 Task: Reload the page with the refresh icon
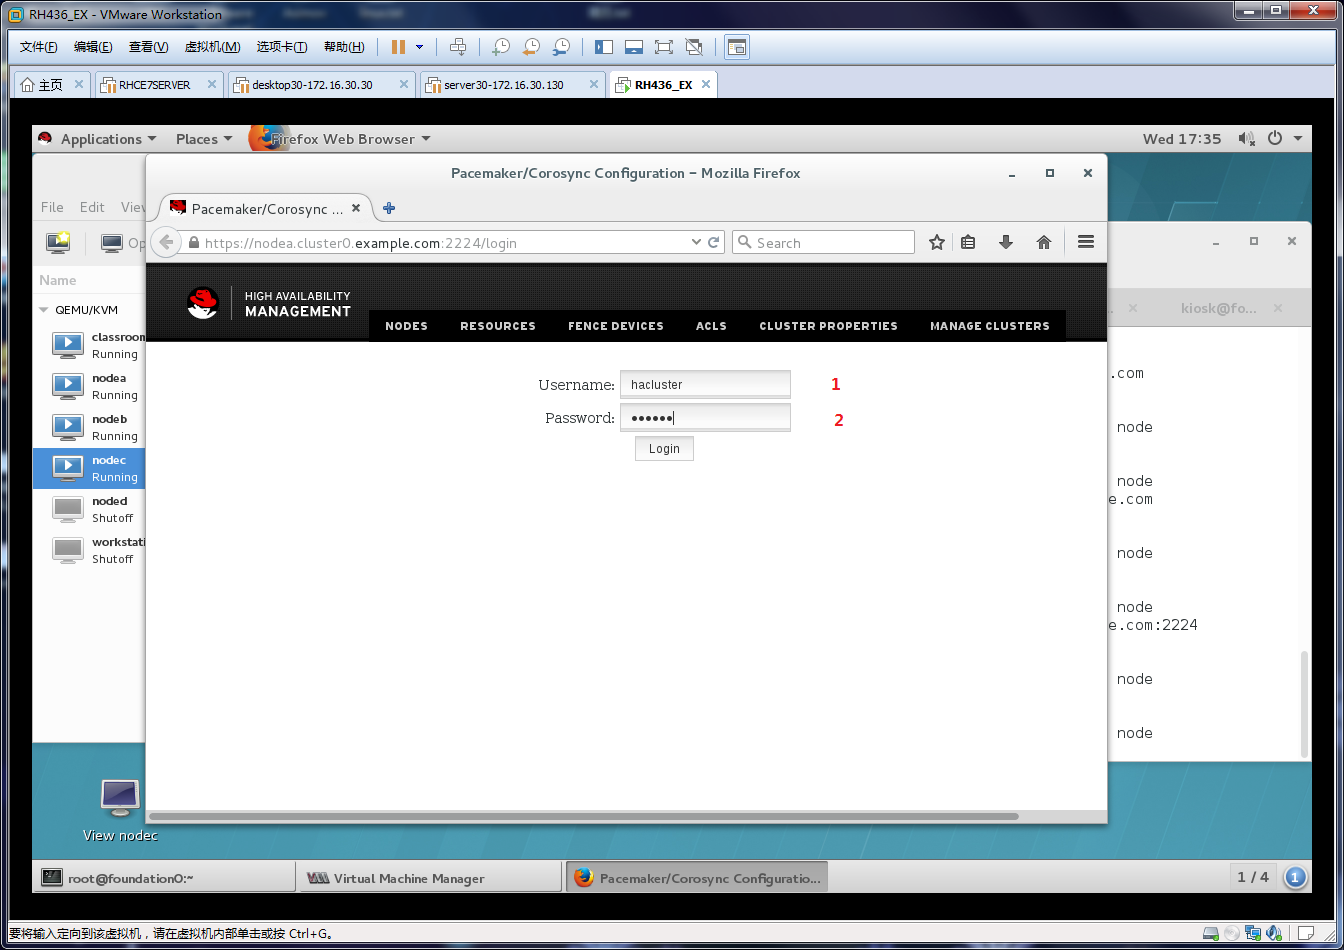714,242
